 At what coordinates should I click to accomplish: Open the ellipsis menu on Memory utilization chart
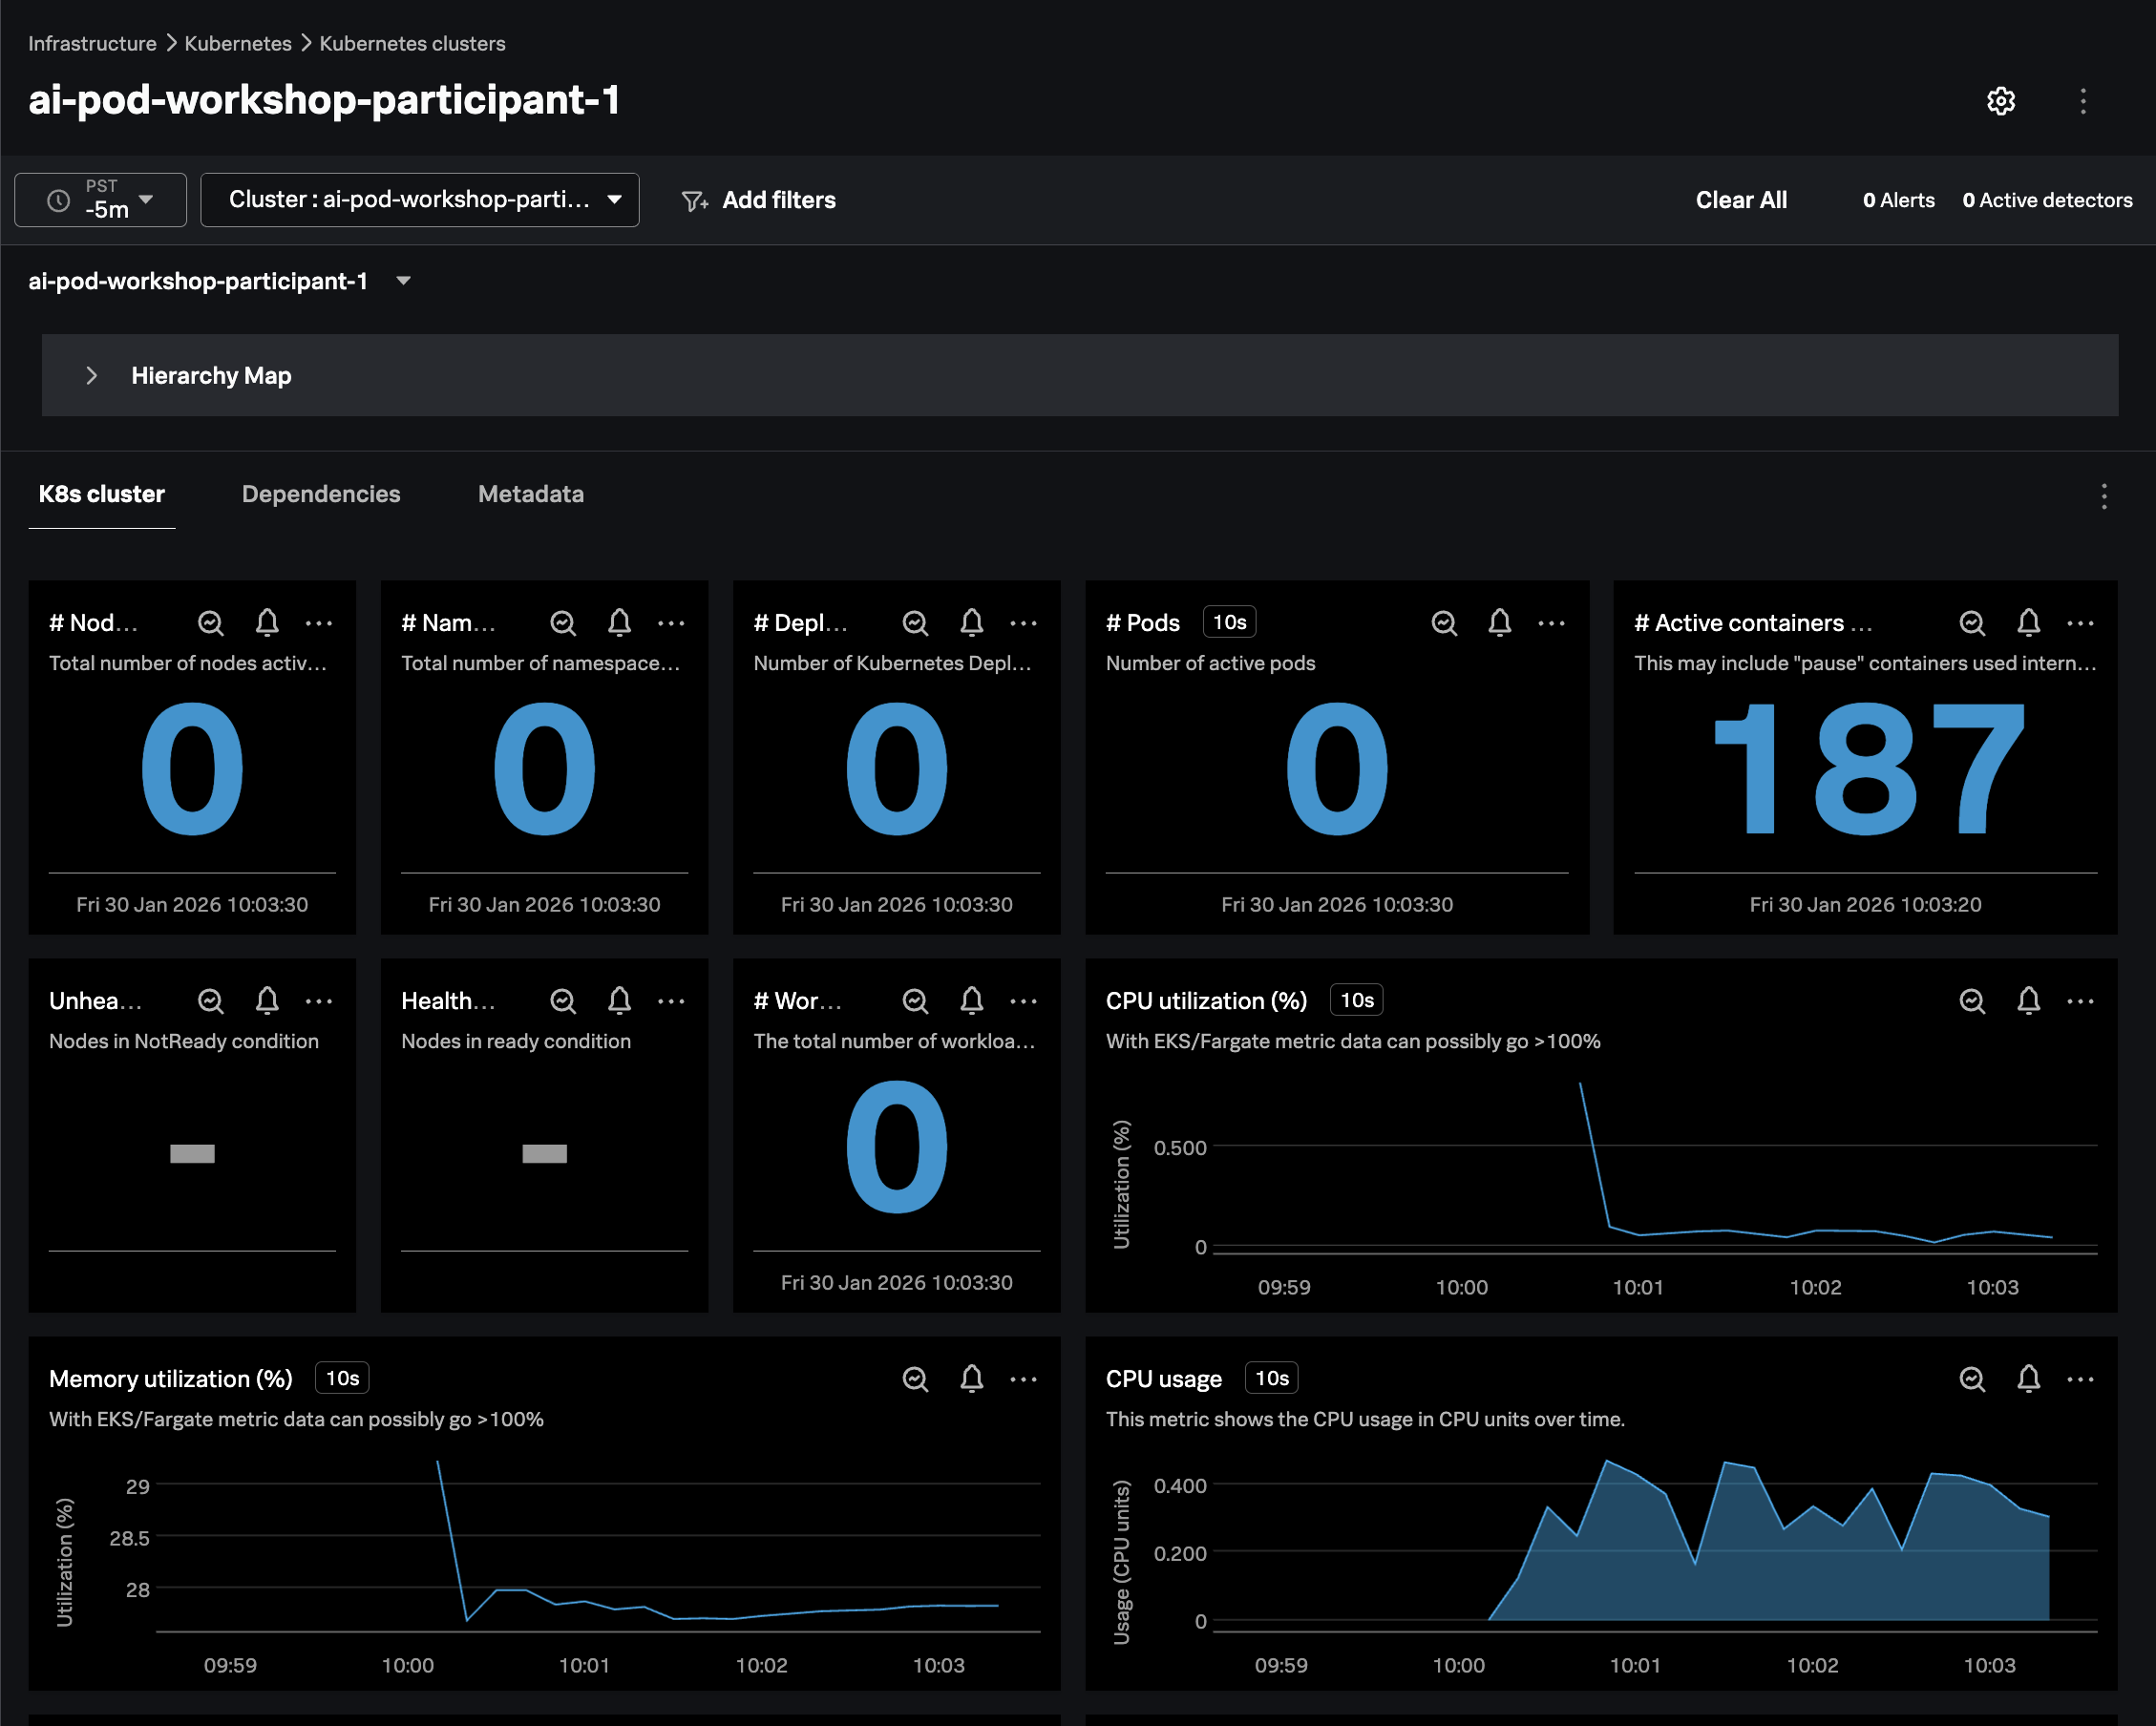pyautogui.click(x=1024, y=1378)
